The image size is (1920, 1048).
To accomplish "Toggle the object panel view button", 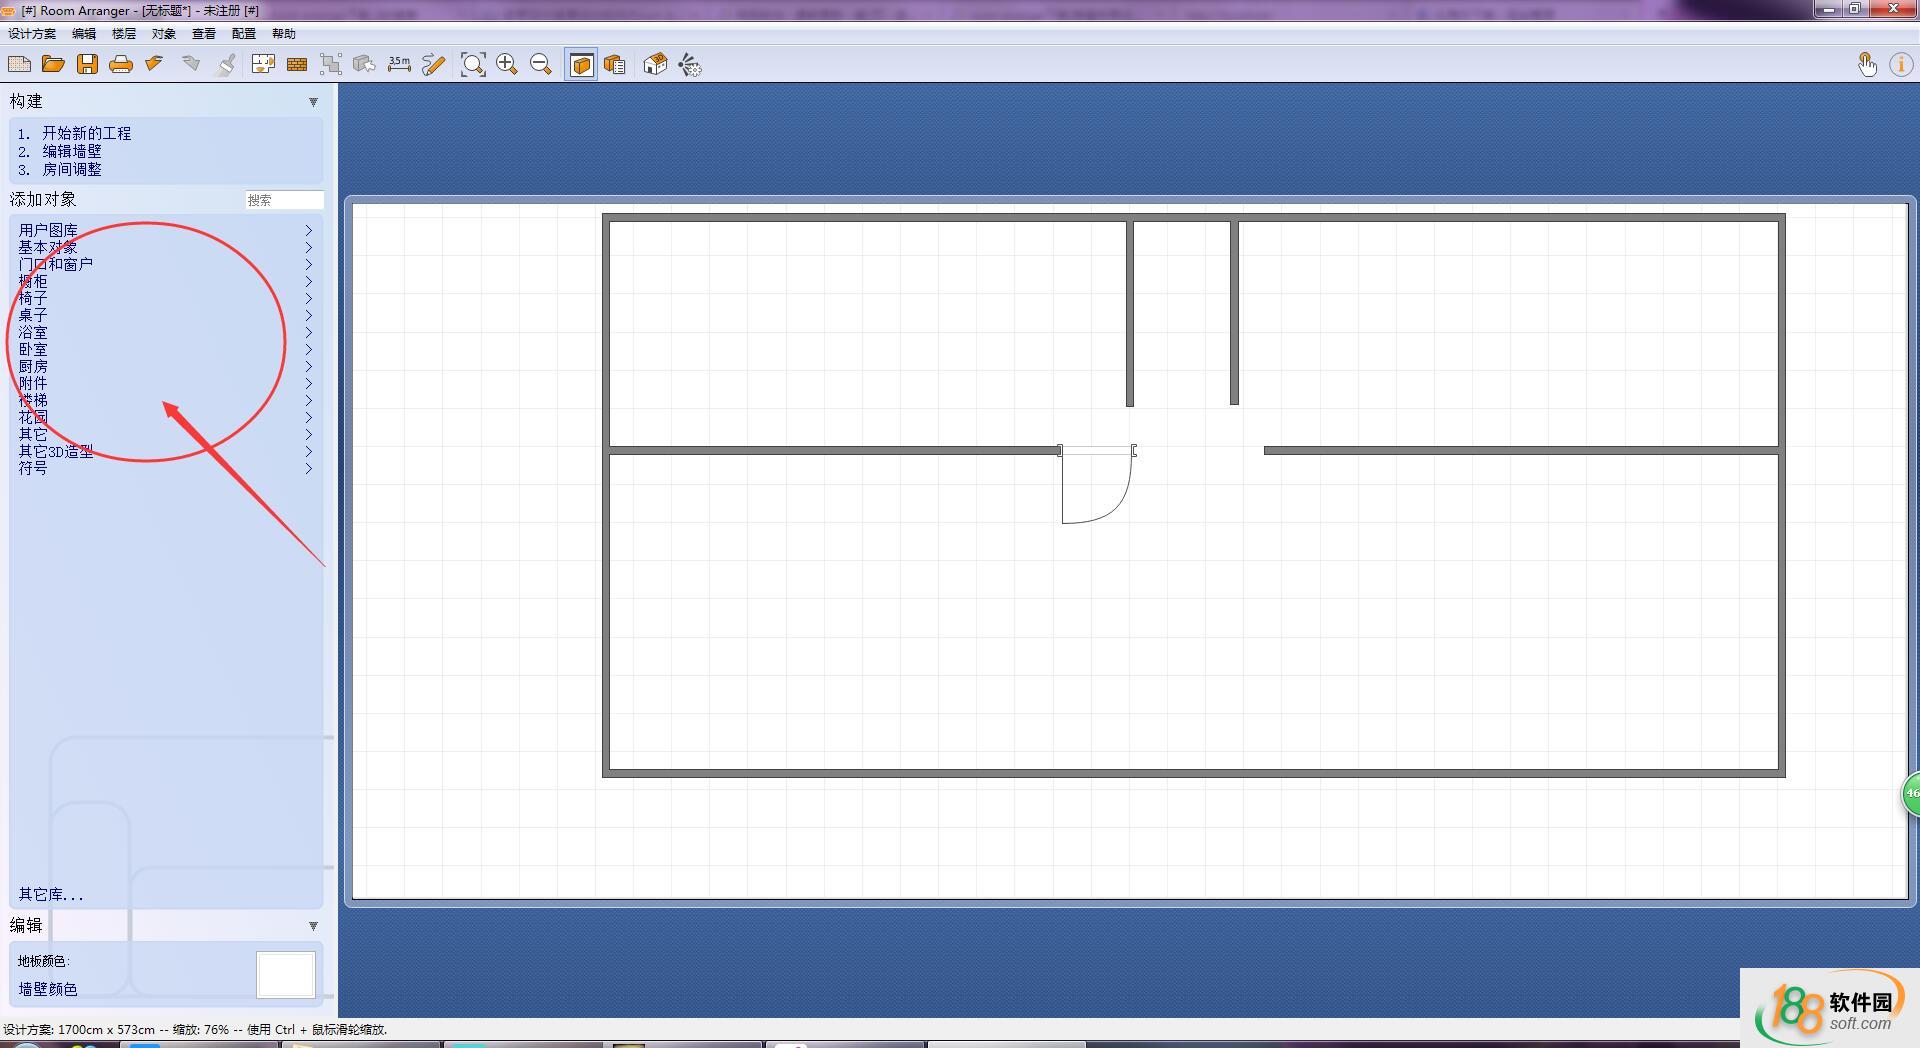I will [581, 65].
